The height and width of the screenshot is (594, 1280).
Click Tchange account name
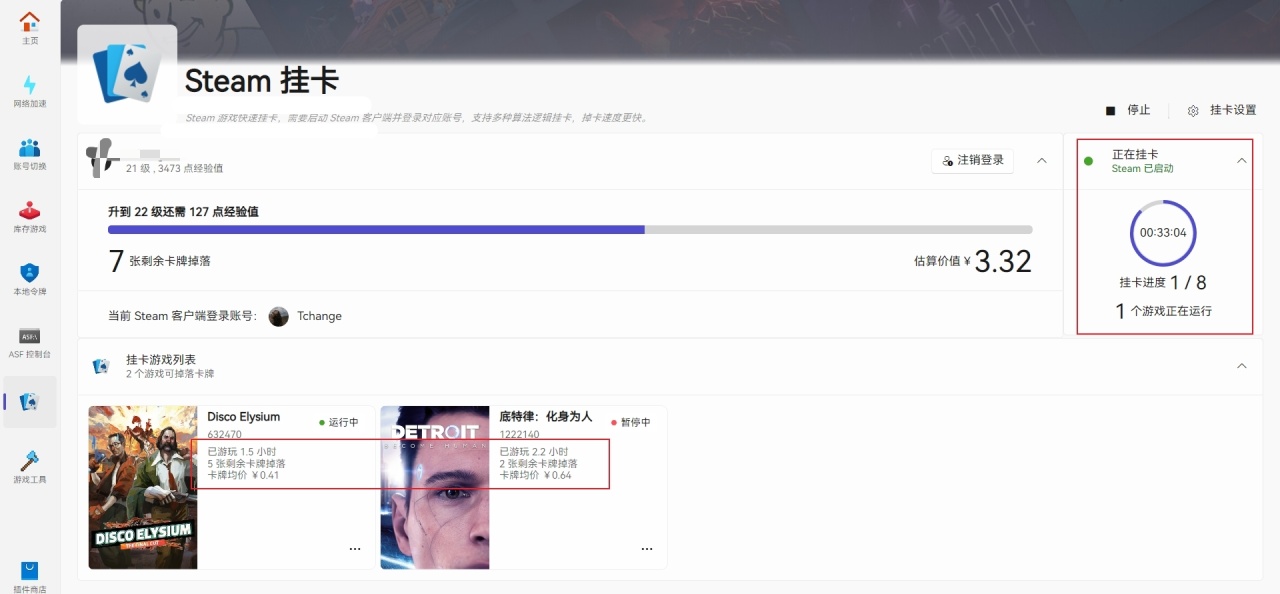click(x=319, y=316)
